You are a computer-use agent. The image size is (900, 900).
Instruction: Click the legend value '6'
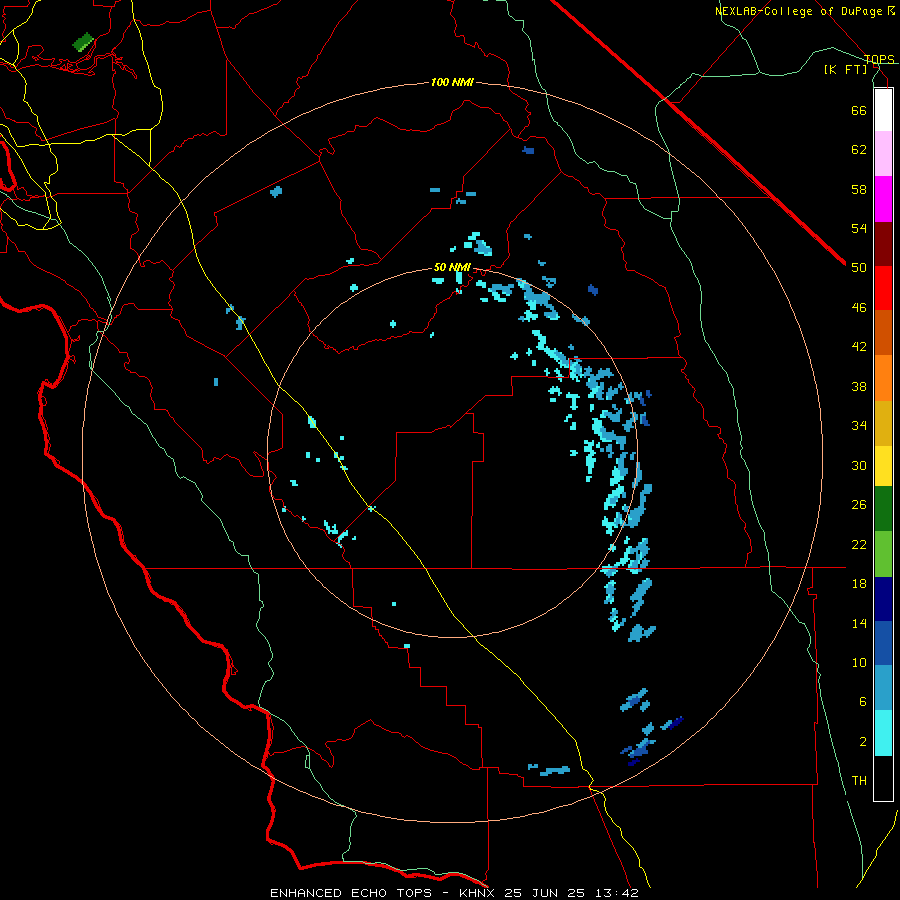[x=863, y=702]
